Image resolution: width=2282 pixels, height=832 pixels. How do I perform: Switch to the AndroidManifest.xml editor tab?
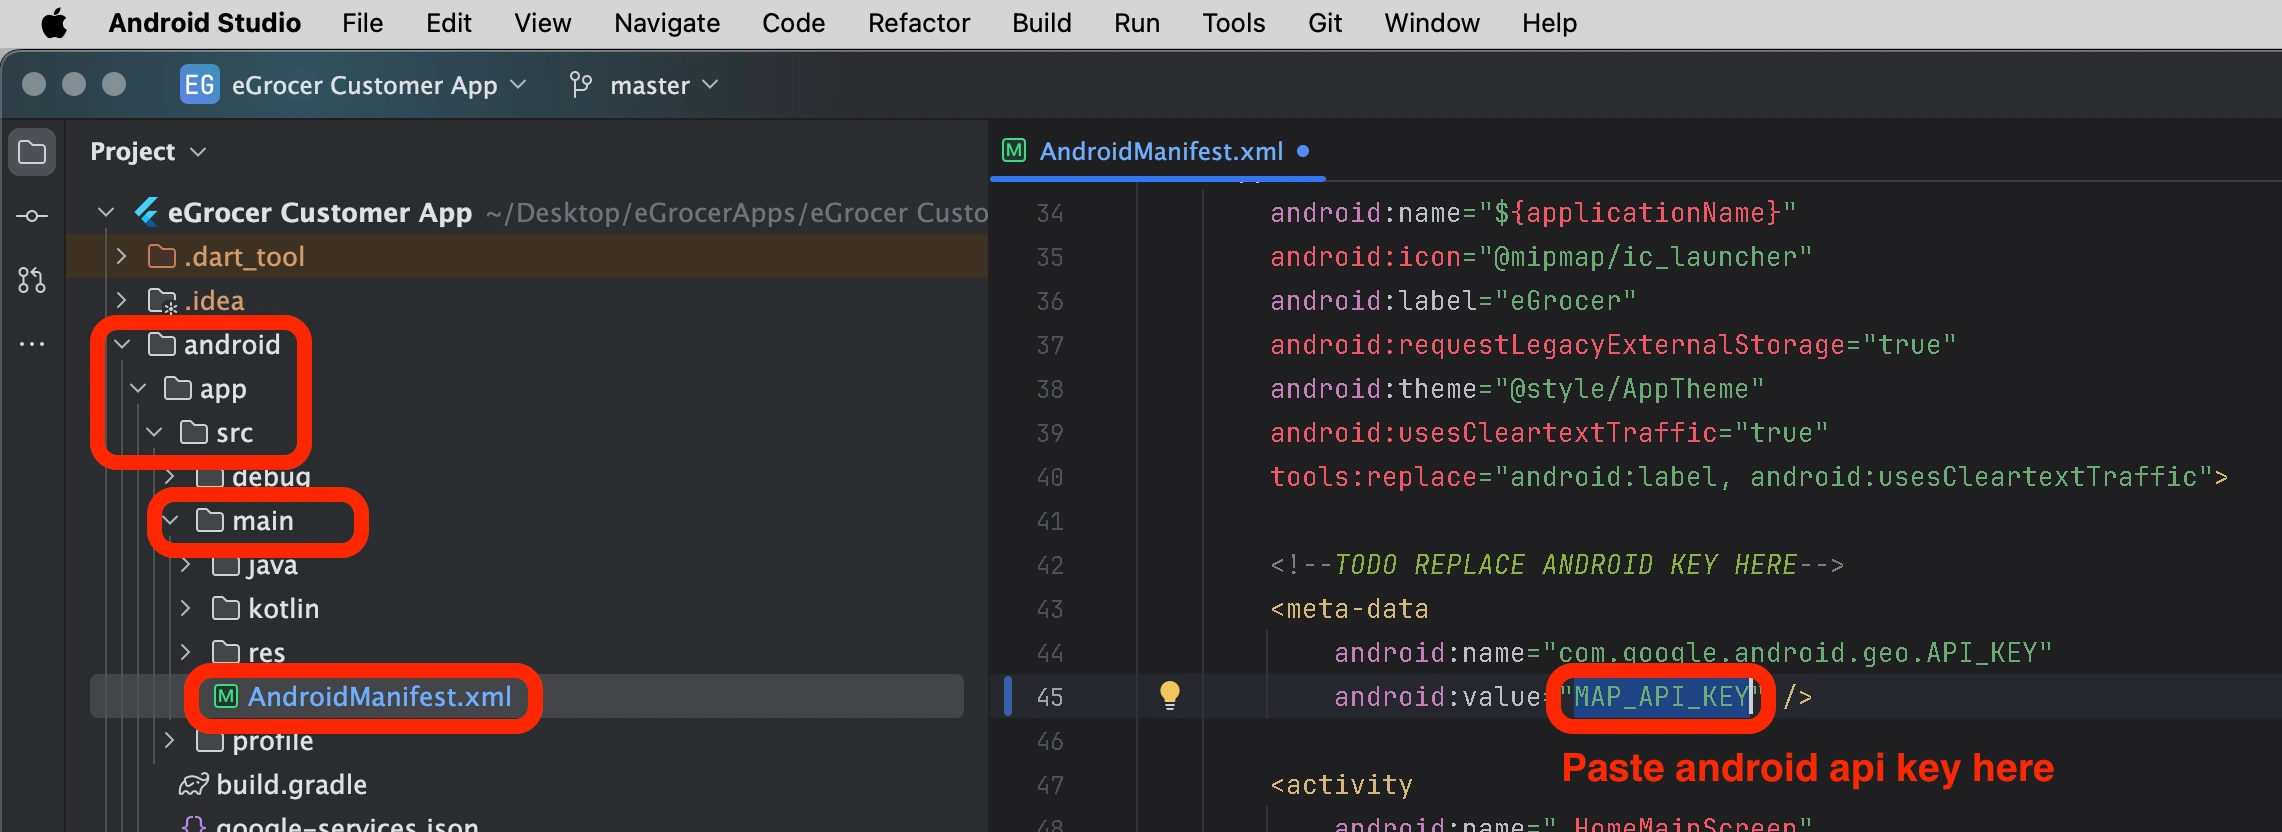coord(1160,151)
